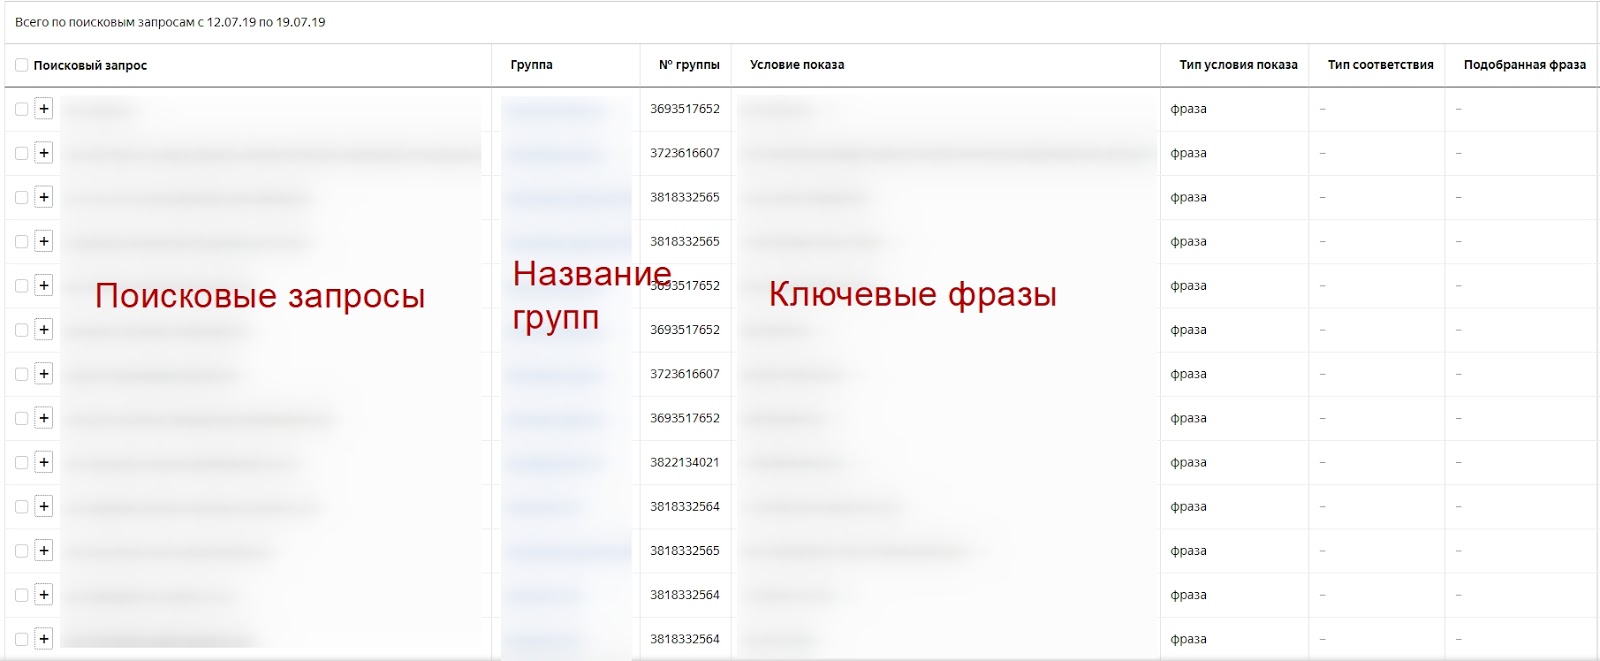This screenshot has width=1600, height=661.
Task: Expand first row of group 3818332564
Action: 44,506
